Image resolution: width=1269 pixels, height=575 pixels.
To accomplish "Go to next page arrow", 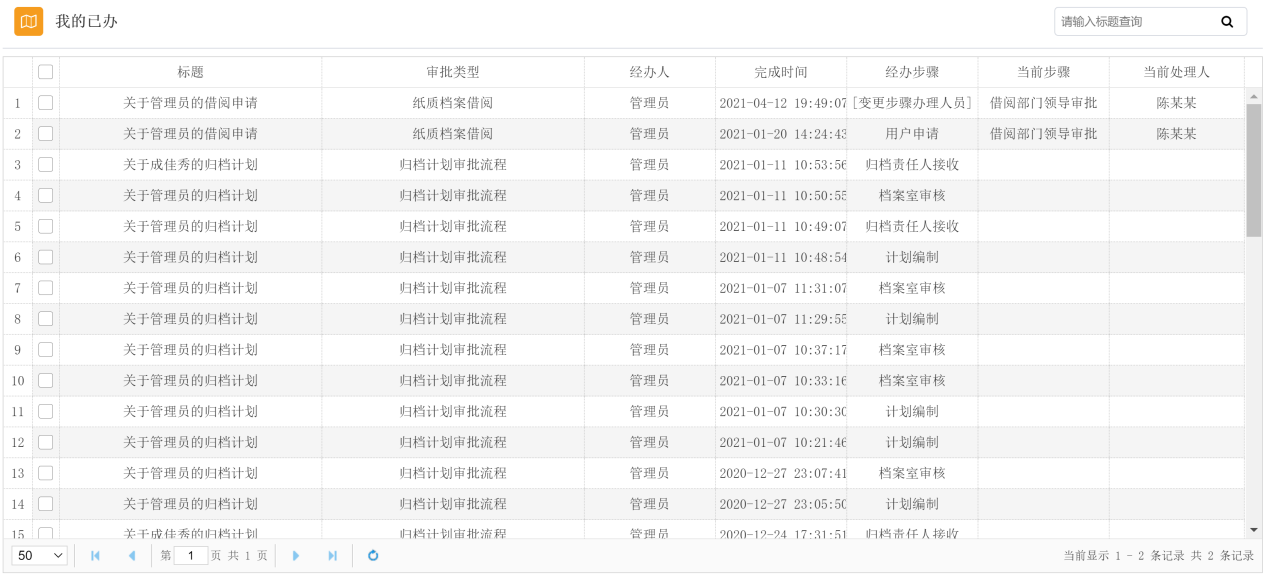I will [296, 556].
